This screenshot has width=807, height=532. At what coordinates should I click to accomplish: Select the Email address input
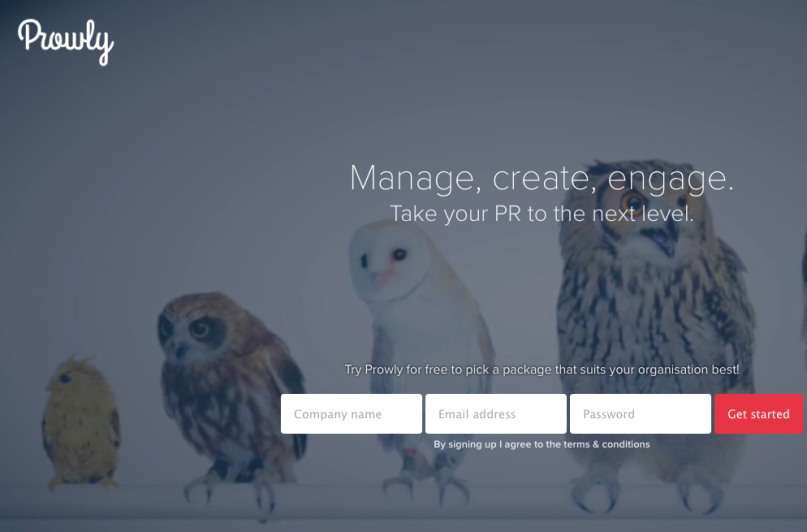[496, 414]
